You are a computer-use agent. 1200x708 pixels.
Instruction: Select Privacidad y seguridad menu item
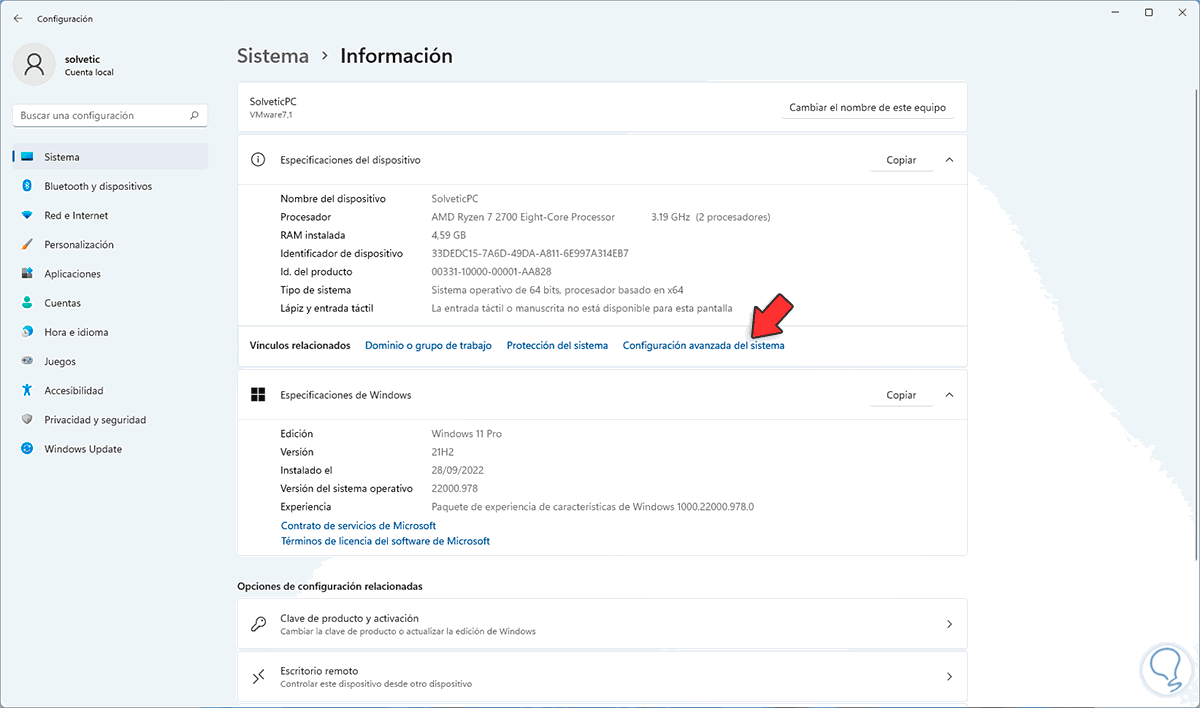(x=95, y=420)
